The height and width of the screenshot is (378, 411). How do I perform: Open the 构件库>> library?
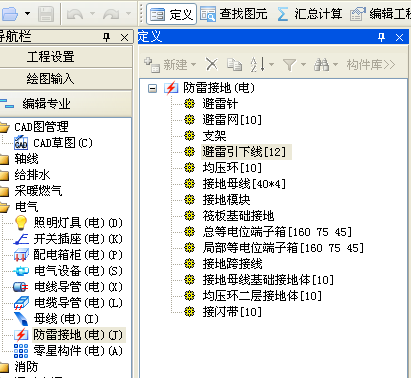tap(371, 65)
